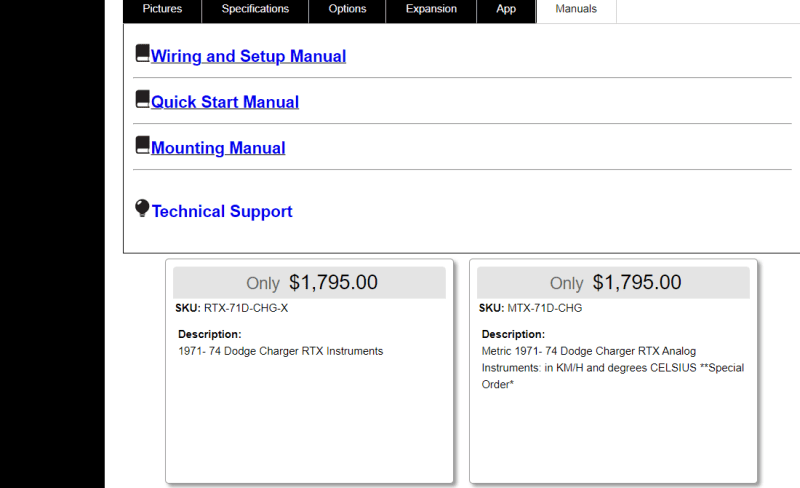Go to Technical Support

click(222, 211)
